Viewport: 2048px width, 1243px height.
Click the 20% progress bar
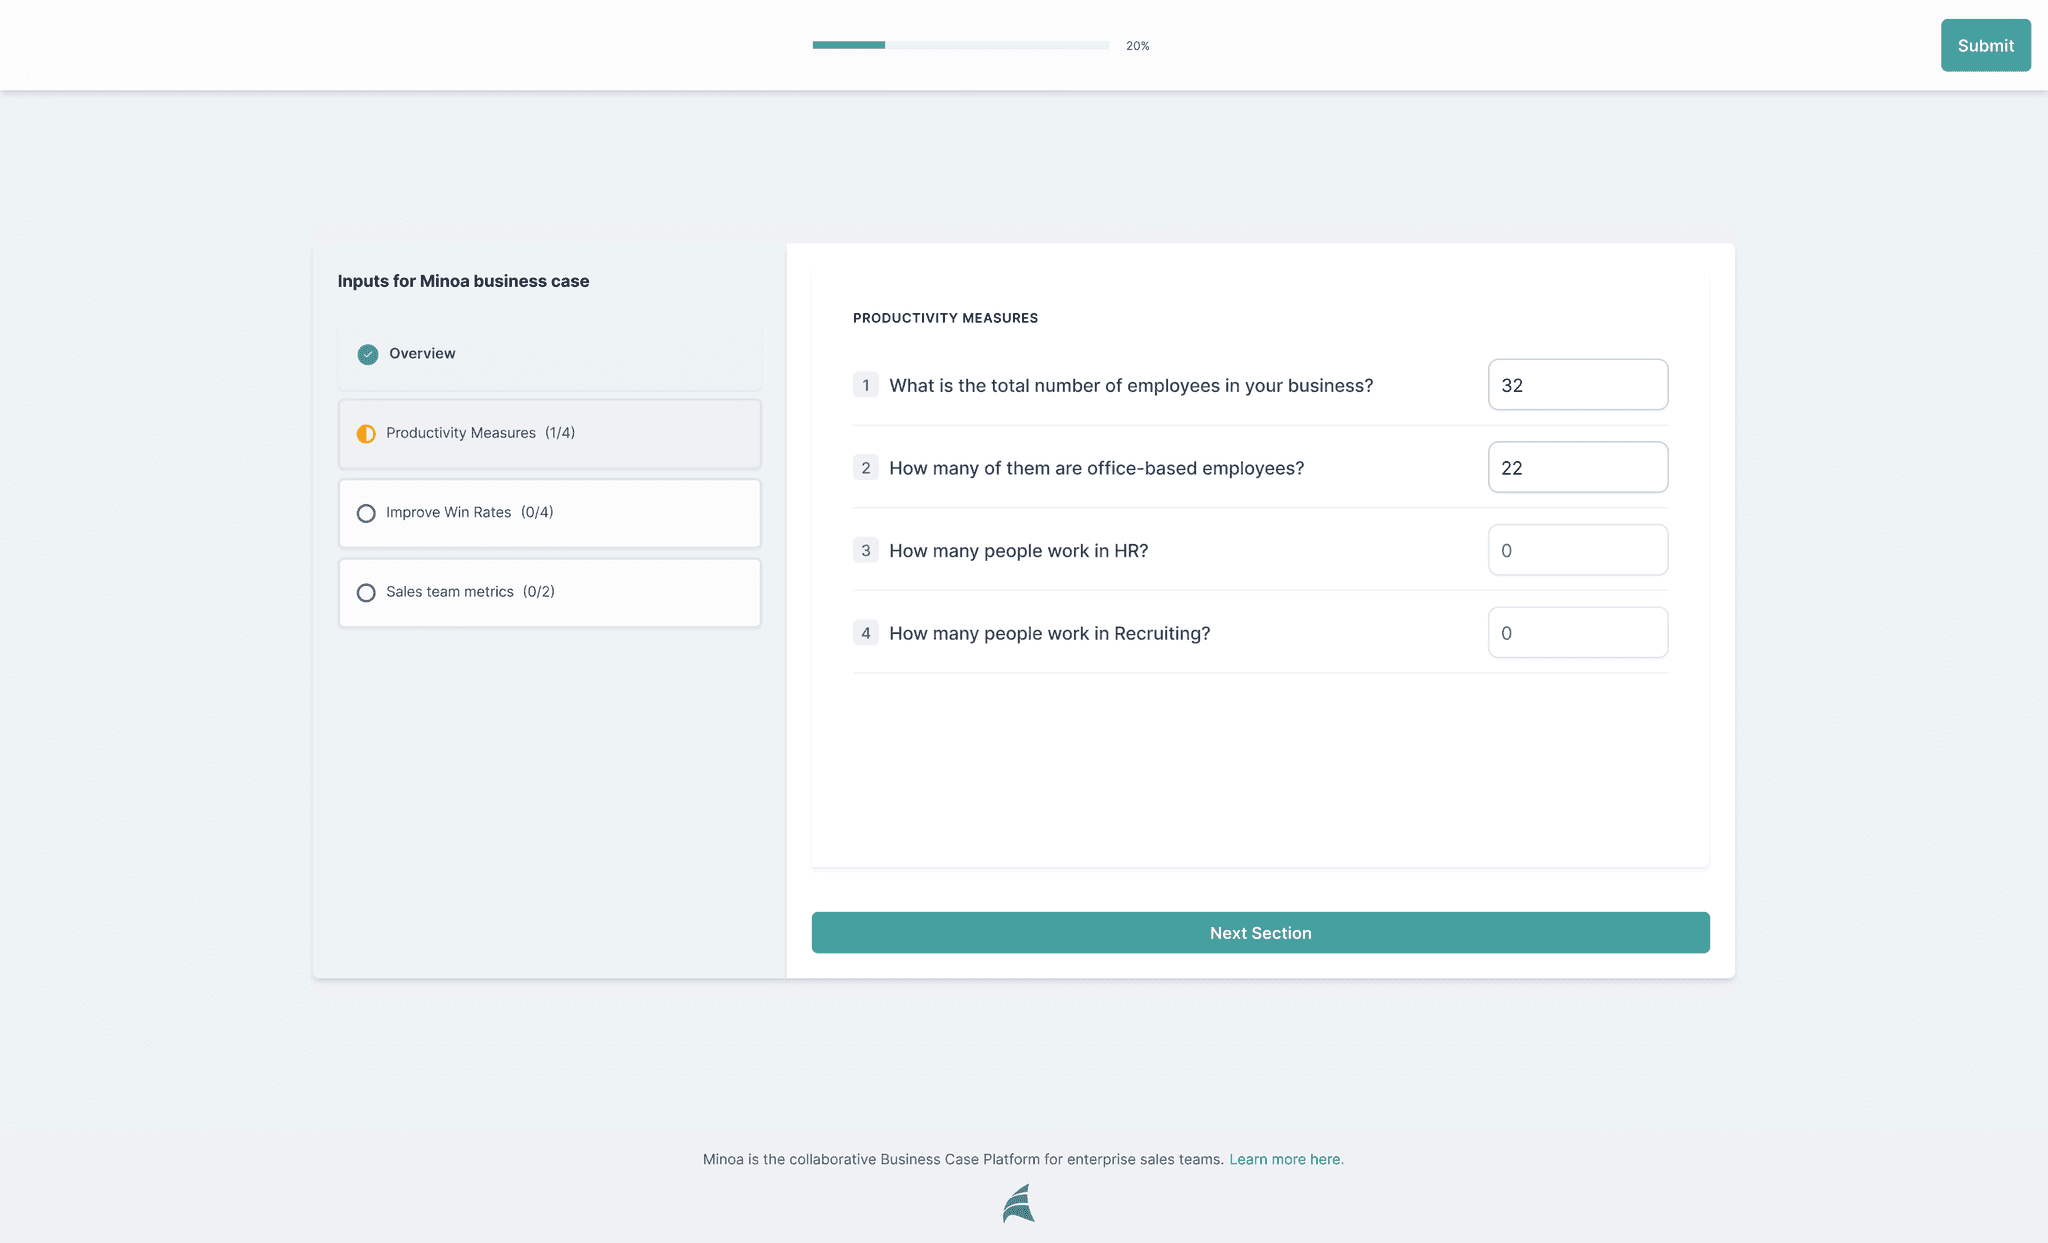[x=960, y=45]
